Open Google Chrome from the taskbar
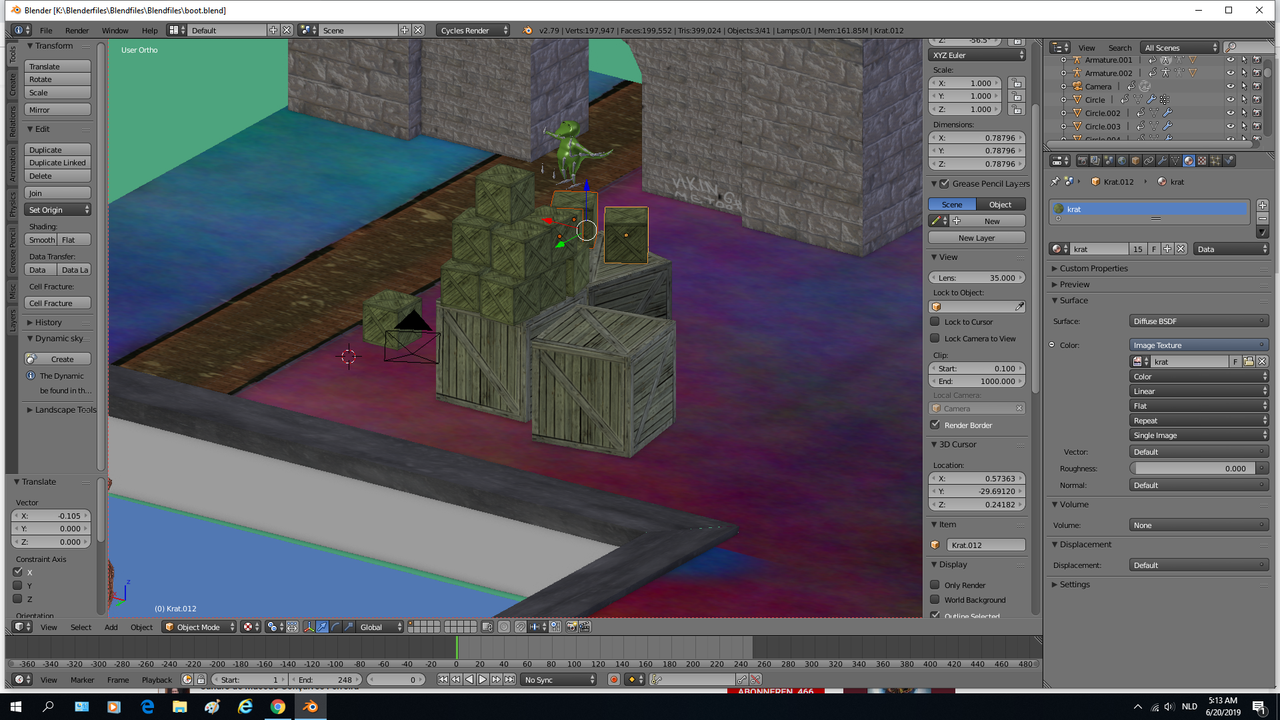The height and width of the screenshot is (720, 1280). (x=278, y=707)
